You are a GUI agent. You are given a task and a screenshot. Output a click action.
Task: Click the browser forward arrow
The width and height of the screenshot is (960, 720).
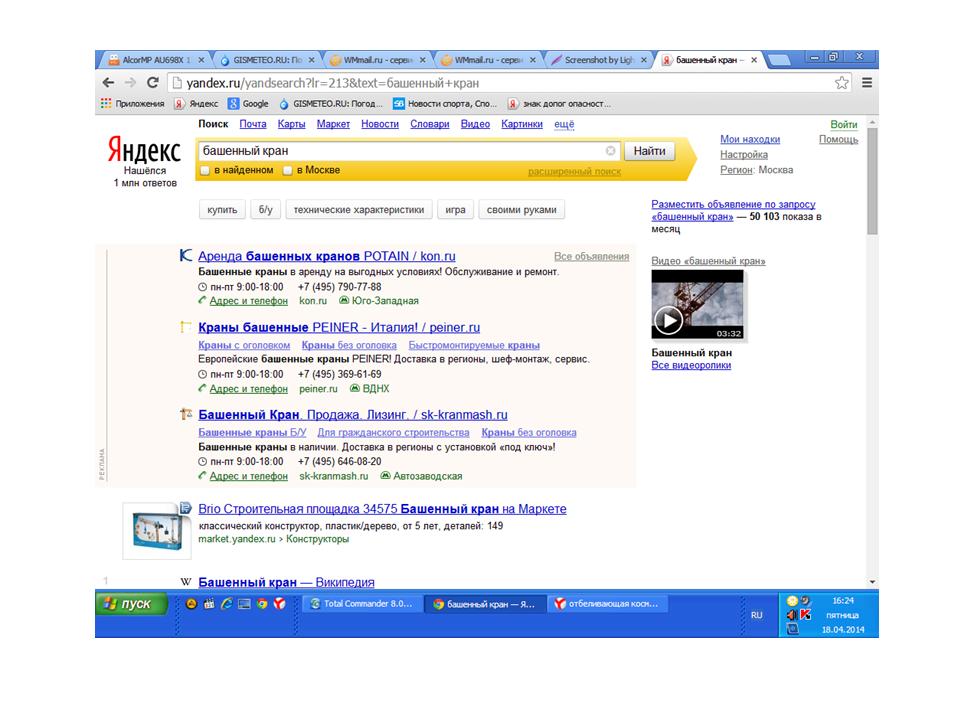pos(130,83)
